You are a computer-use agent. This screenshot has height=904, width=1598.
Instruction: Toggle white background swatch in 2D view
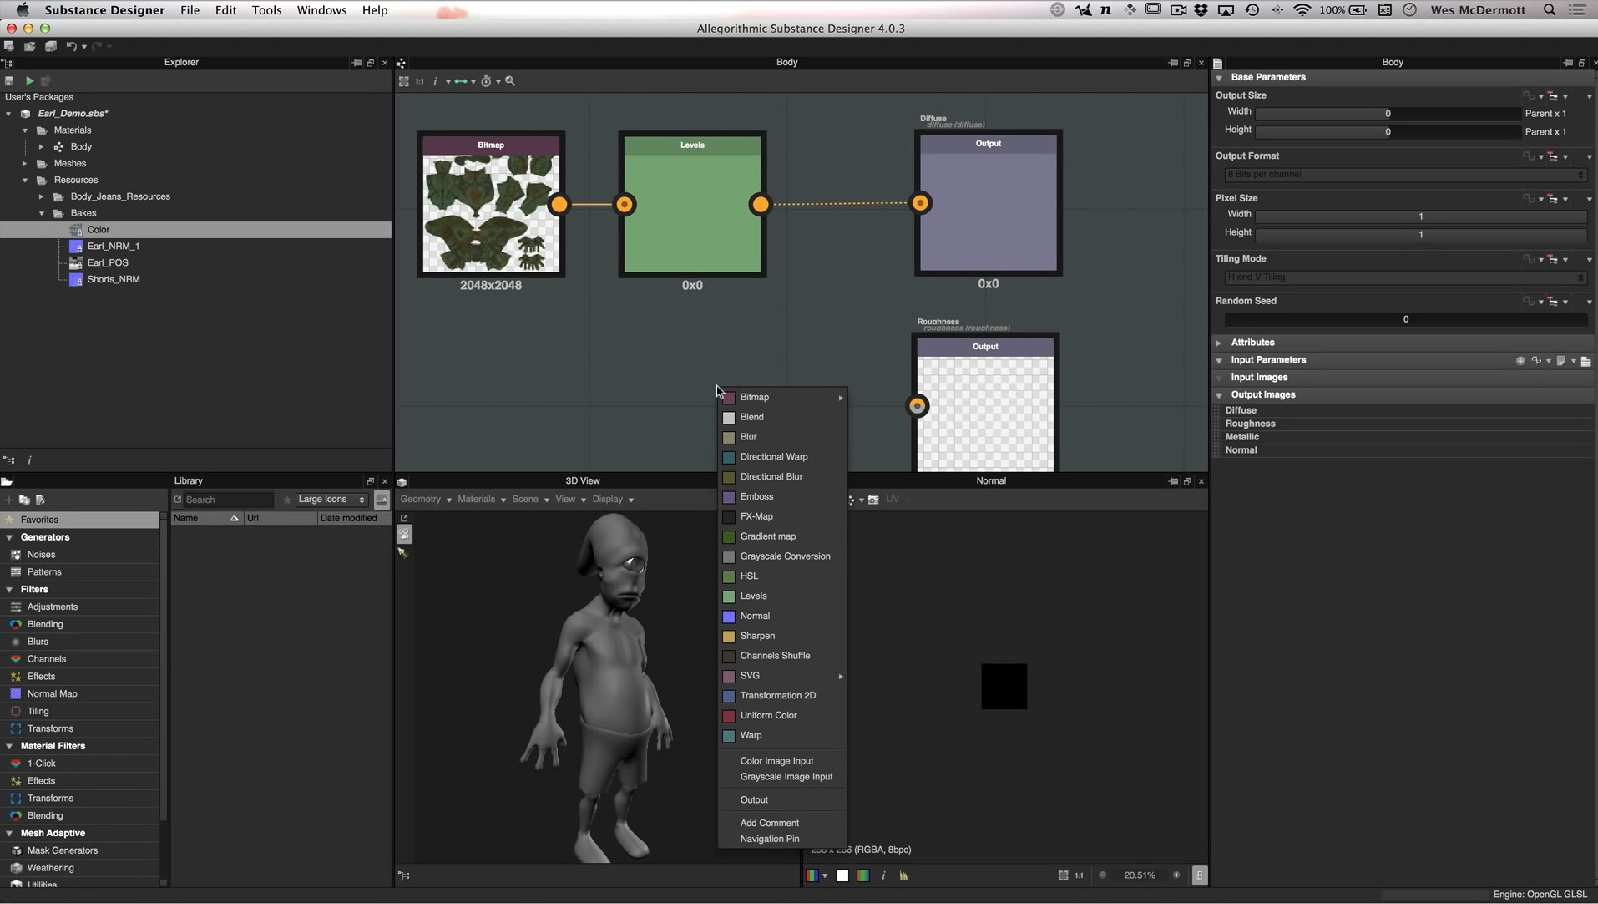(x=842, y=875)
